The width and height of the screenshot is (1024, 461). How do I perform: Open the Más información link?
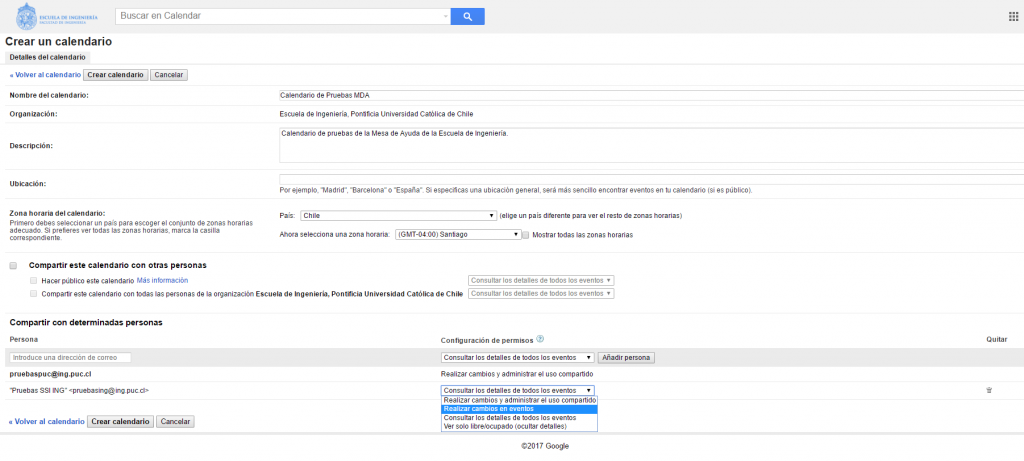162,280
